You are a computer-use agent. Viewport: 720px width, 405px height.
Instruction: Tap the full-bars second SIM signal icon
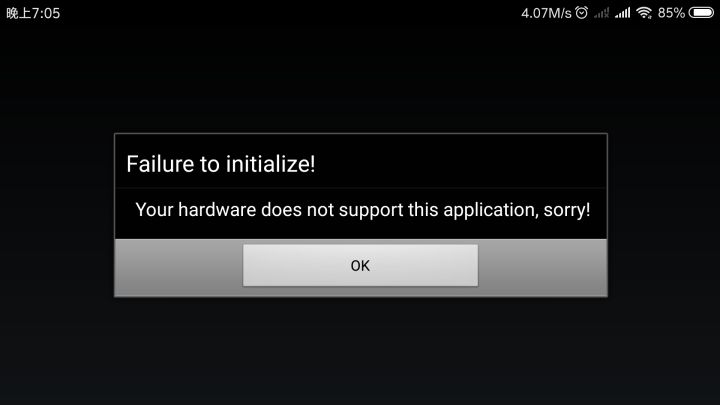pyautogui.click(x=623, y=13)
